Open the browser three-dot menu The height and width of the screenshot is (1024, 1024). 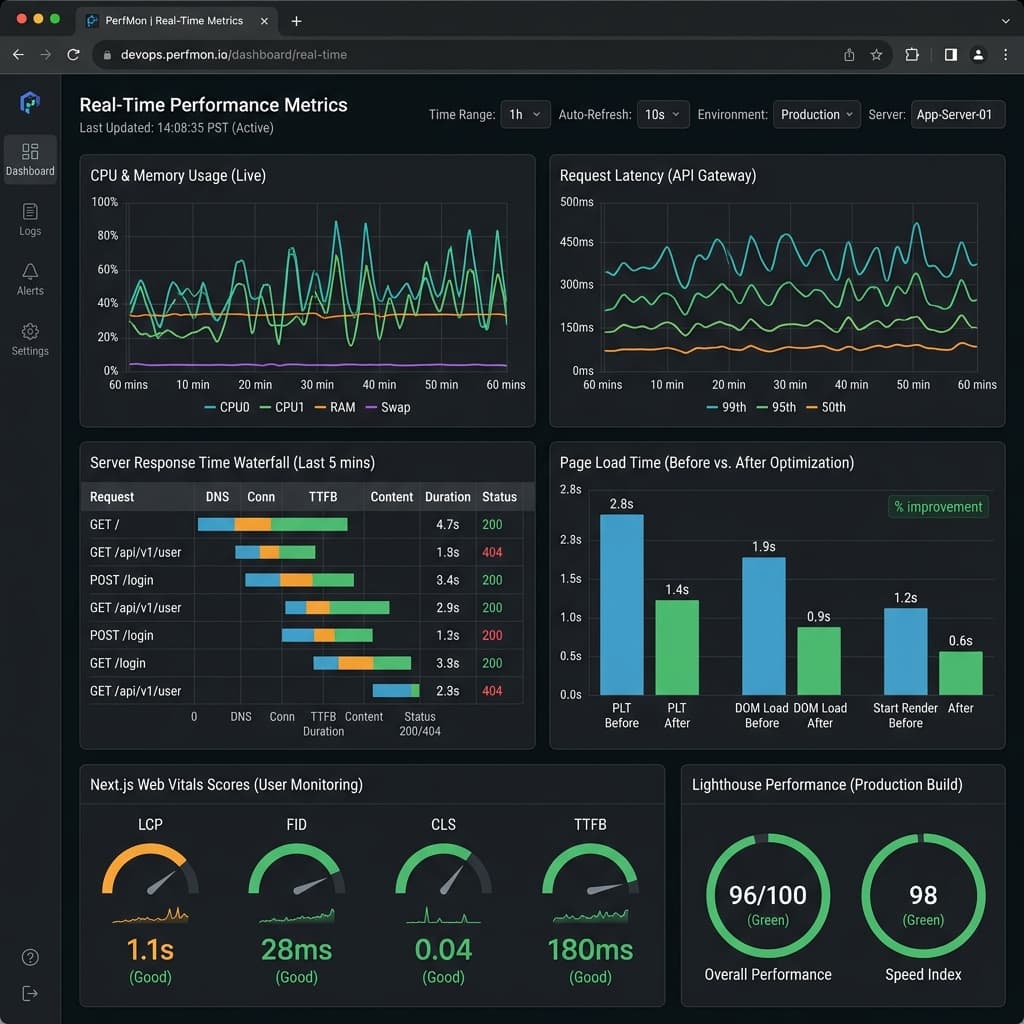1006,55
